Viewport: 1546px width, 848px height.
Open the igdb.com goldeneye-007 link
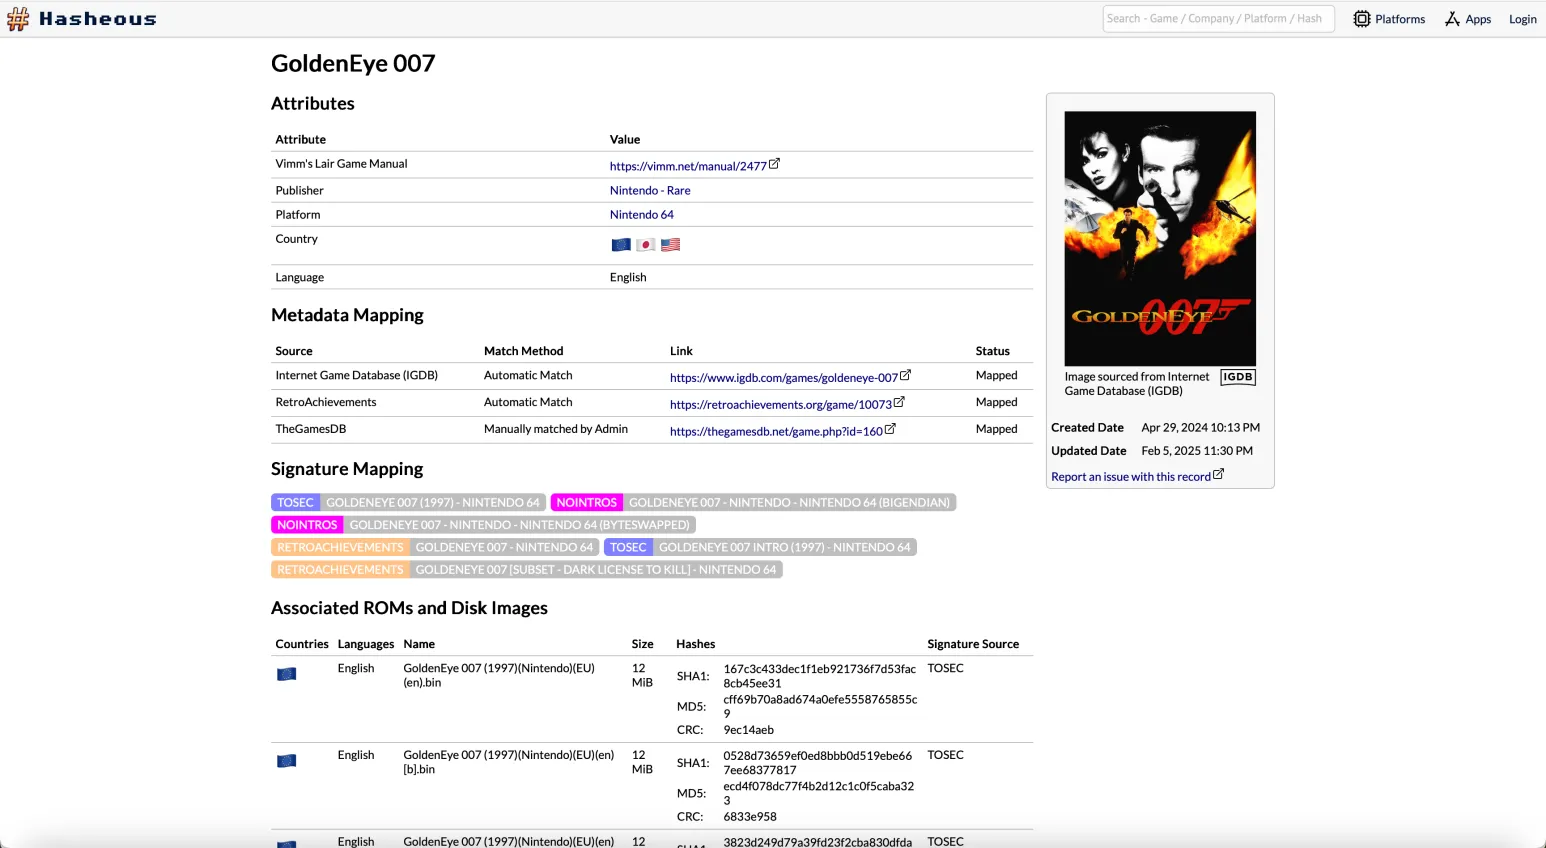click(x=784, y=378)
